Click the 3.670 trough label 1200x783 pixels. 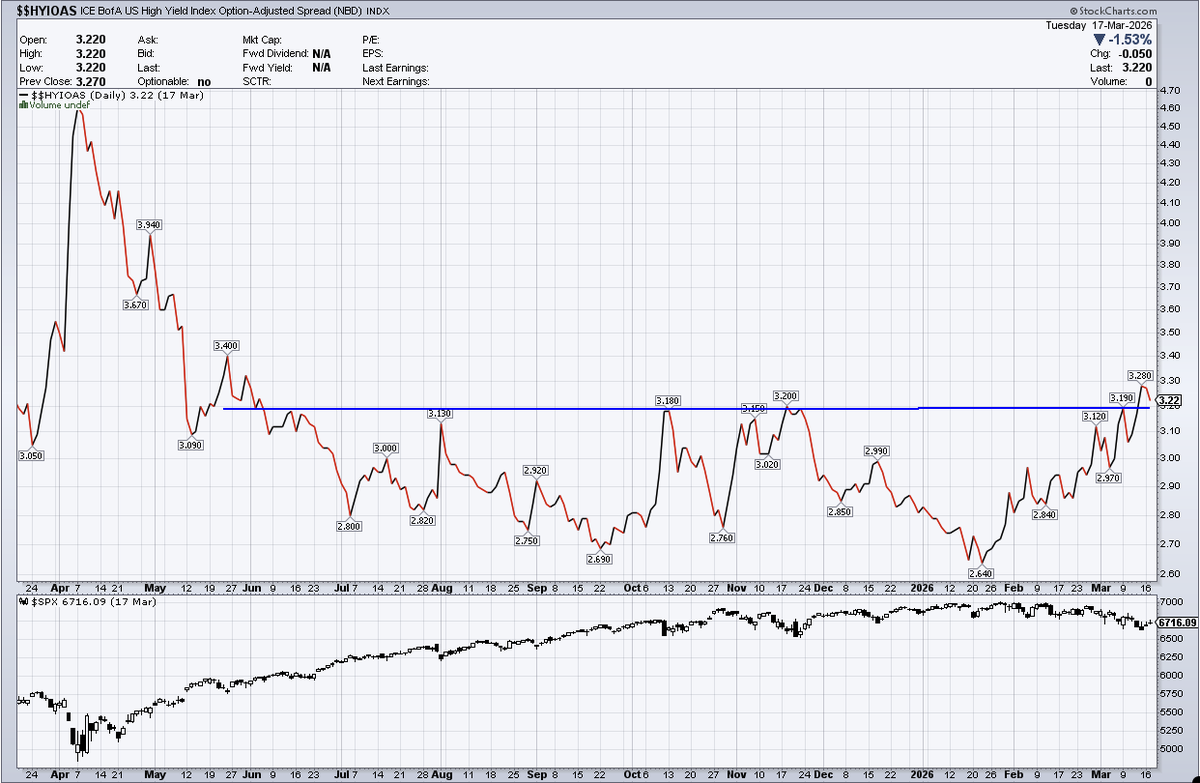pyautogui.click(x=136, y=304)
